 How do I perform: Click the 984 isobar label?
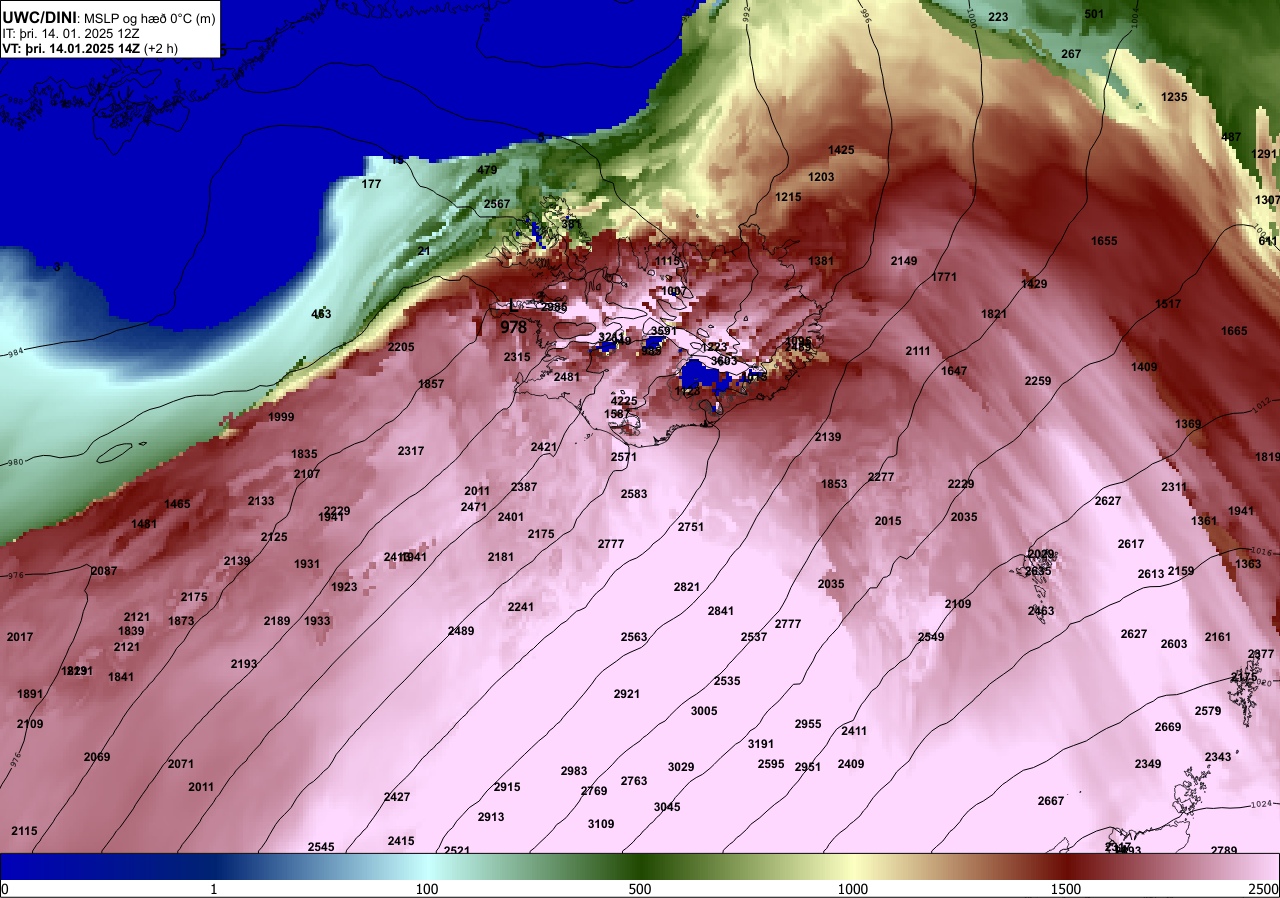click(14, 352)
